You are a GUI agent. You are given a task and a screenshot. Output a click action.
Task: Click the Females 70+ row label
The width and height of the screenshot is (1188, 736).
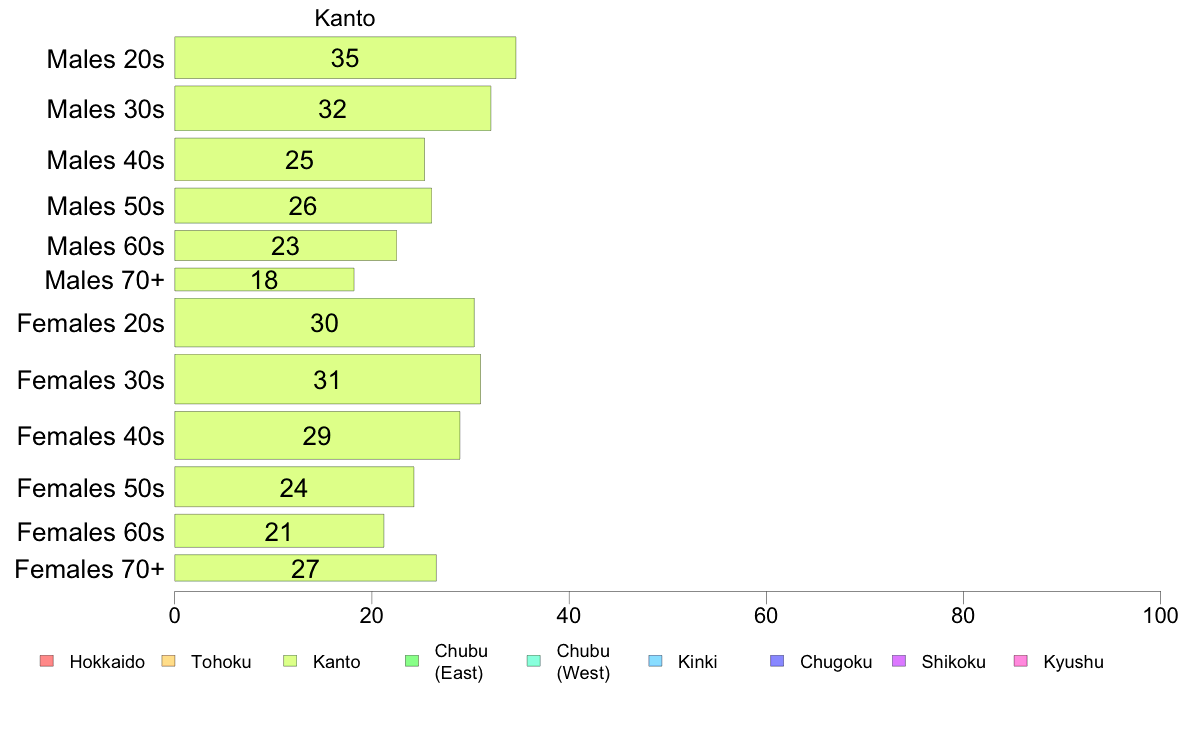click(89, 569)
